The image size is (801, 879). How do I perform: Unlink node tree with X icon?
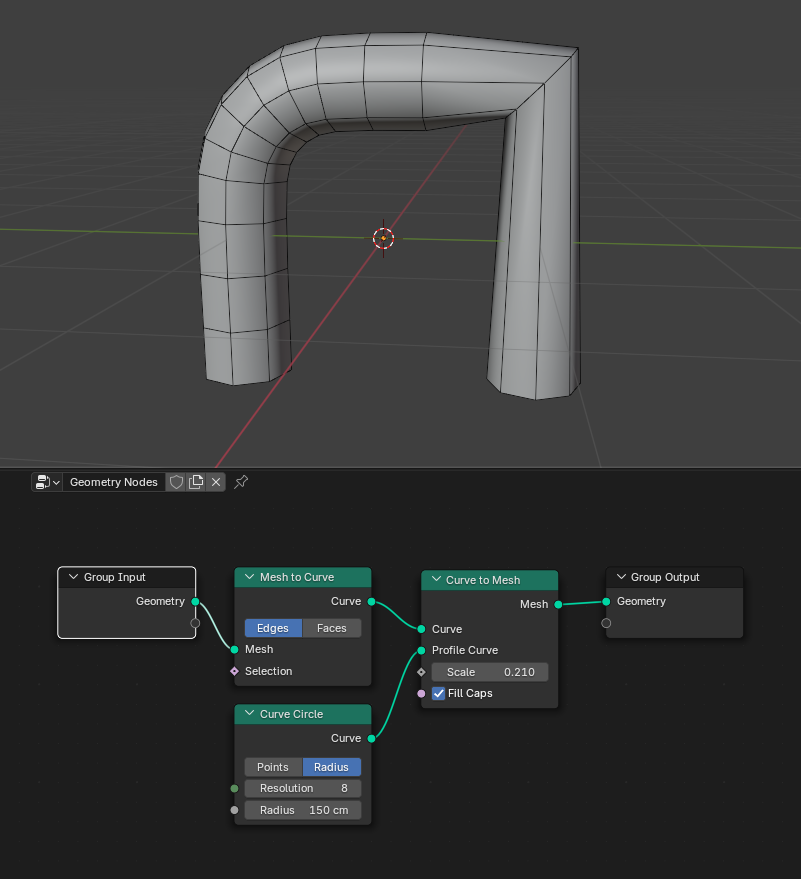(216, 482)
